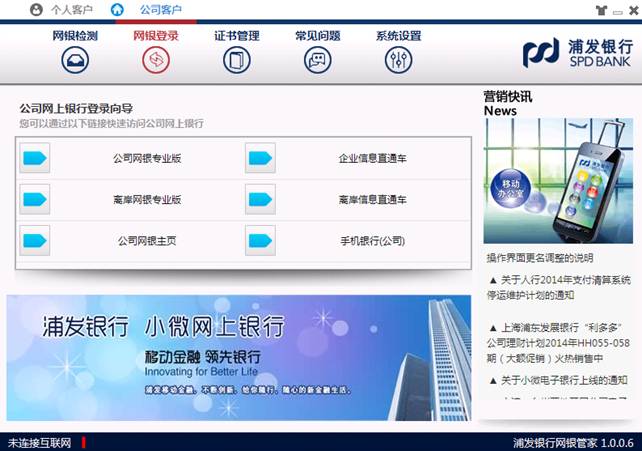
Task: Open the 公司网银主页 link
Action: click(147, 241)
